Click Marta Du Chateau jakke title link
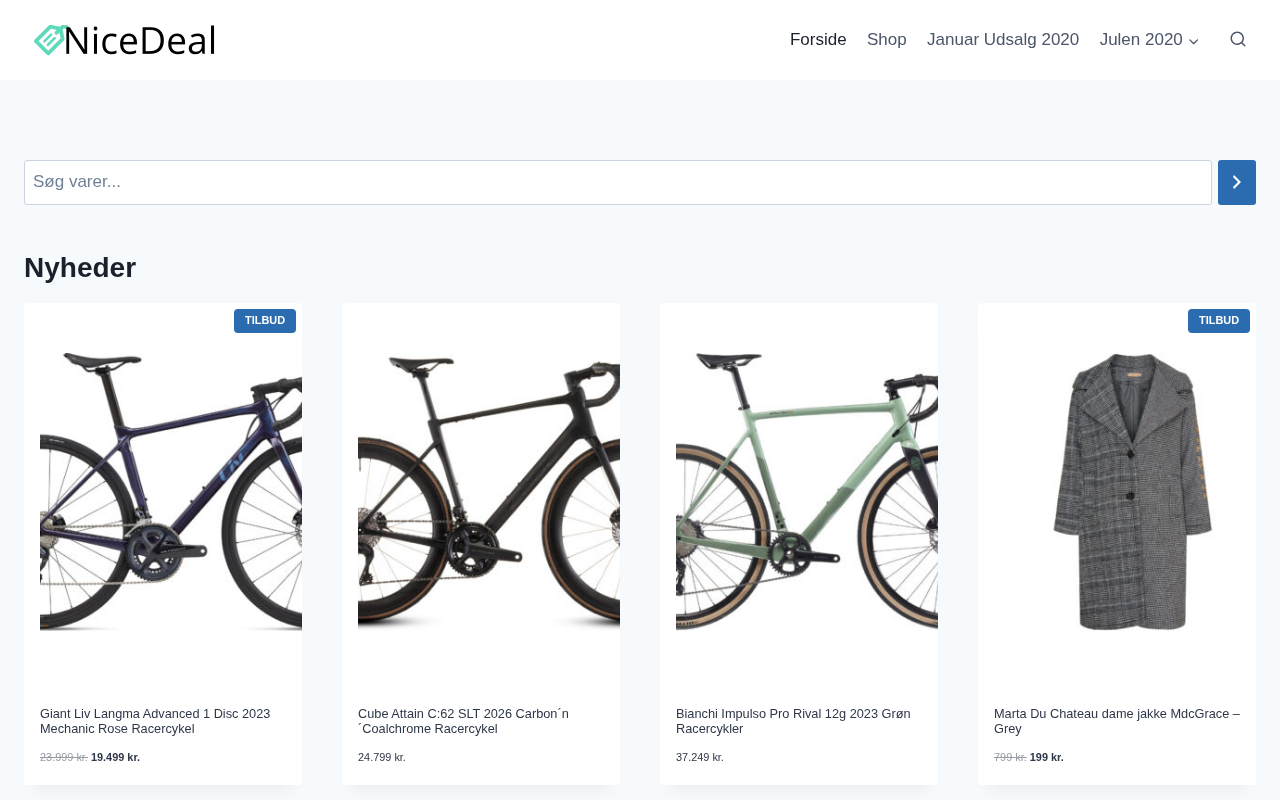This screenshot has height=800, width=1280. click(x=1116, y=721)
